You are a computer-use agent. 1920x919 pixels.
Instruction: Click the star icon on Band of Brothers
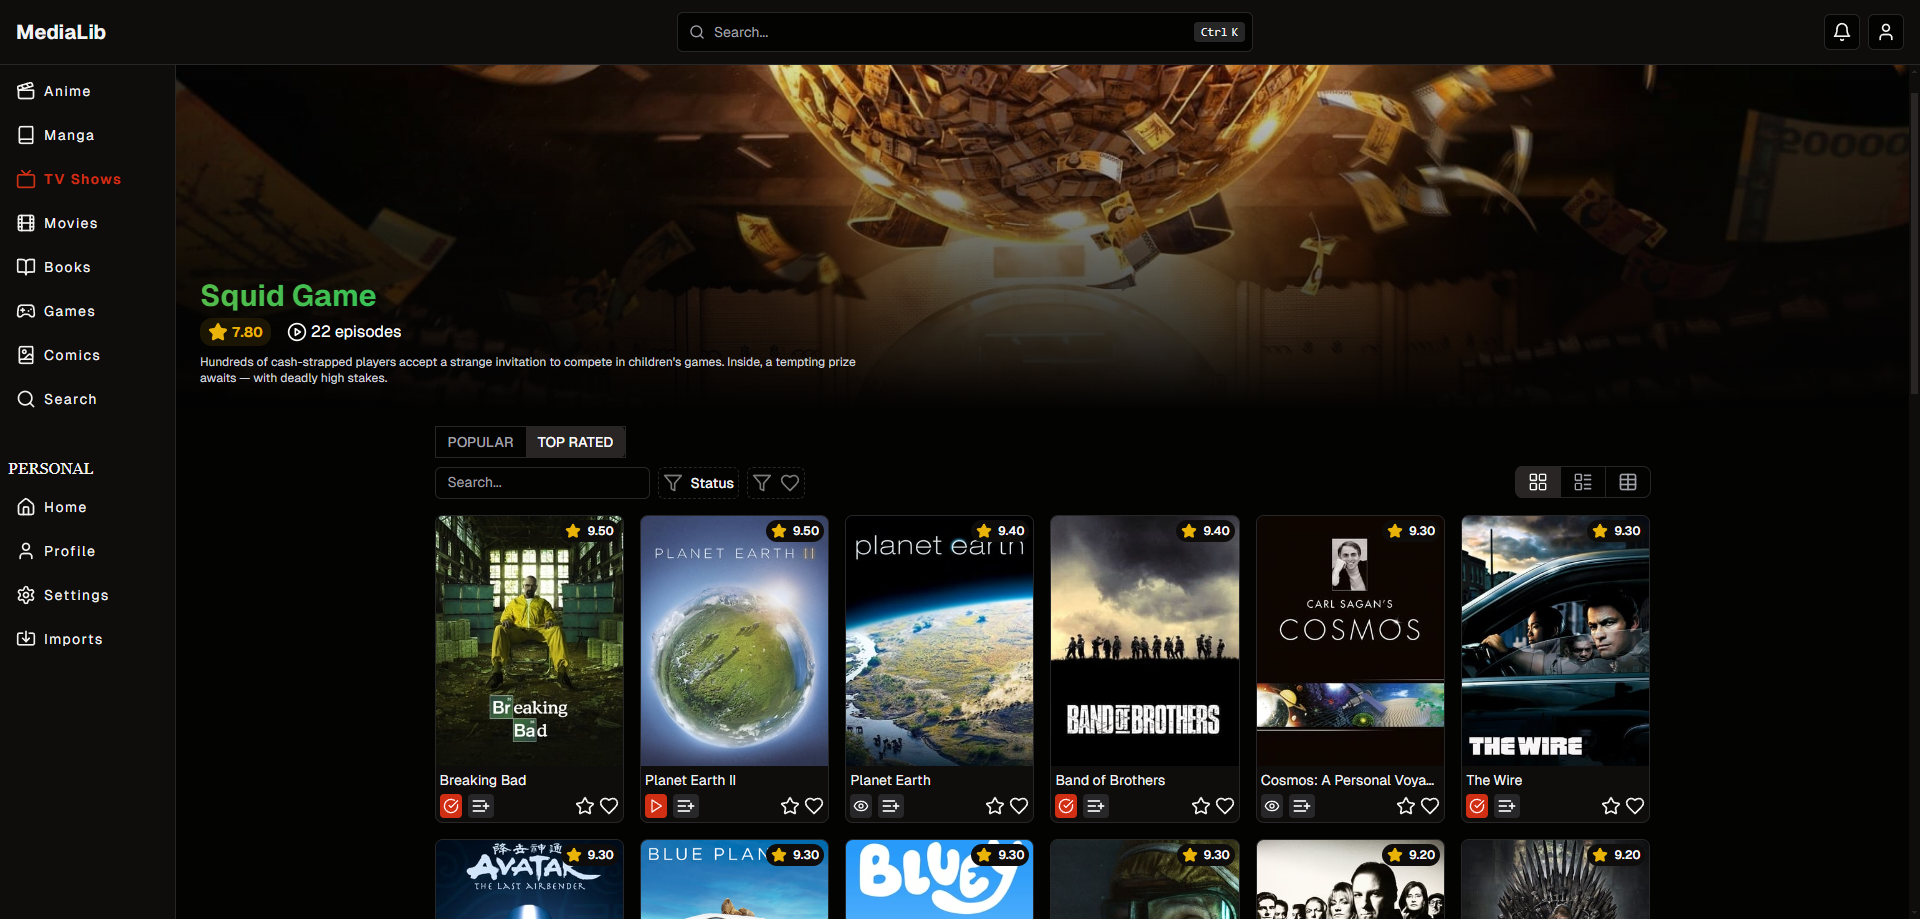[1201, 806]
